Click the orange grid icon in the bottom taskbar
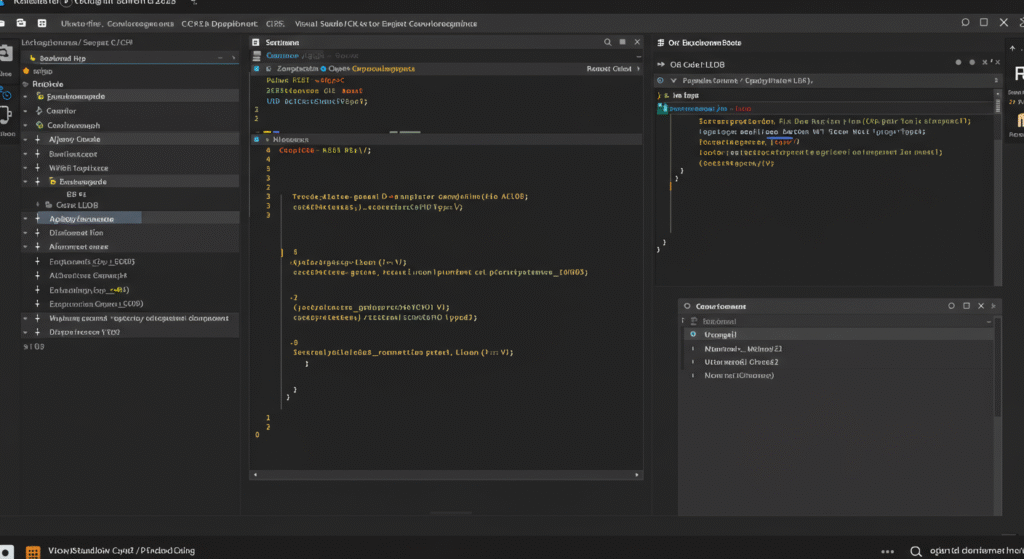The height and width of the screenshot is (559, 1024). click(33, 552)
